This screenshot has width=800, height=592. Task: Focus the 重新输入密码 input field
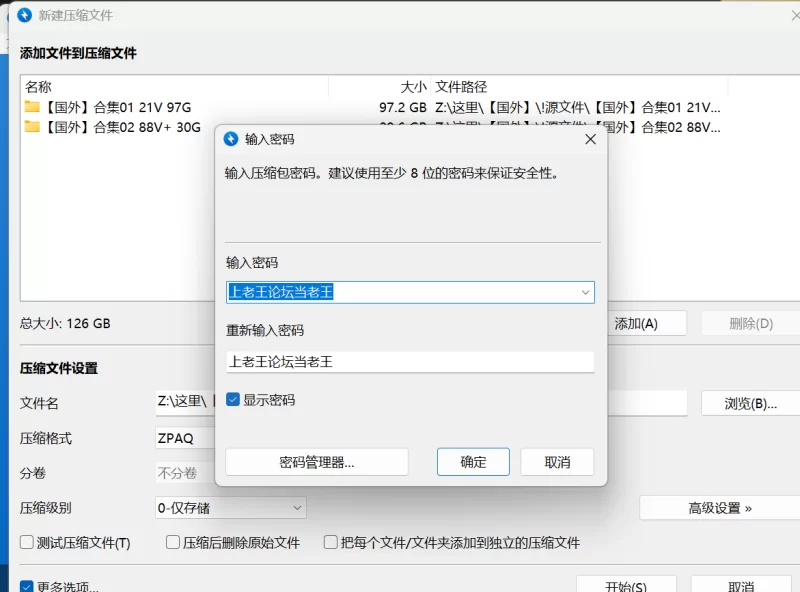410,362
